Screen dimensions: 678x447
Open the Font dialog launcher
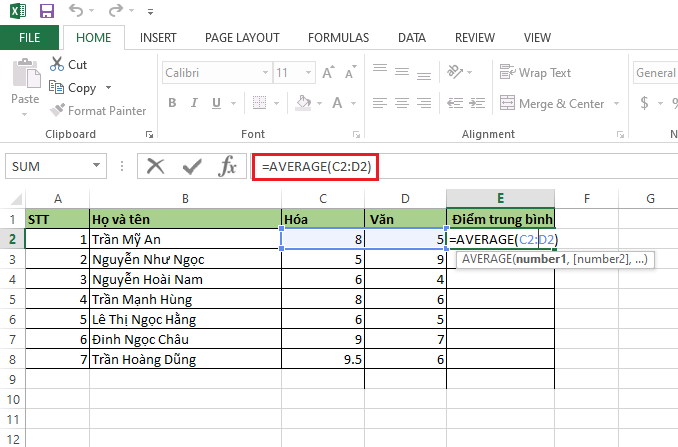(357, 135)
